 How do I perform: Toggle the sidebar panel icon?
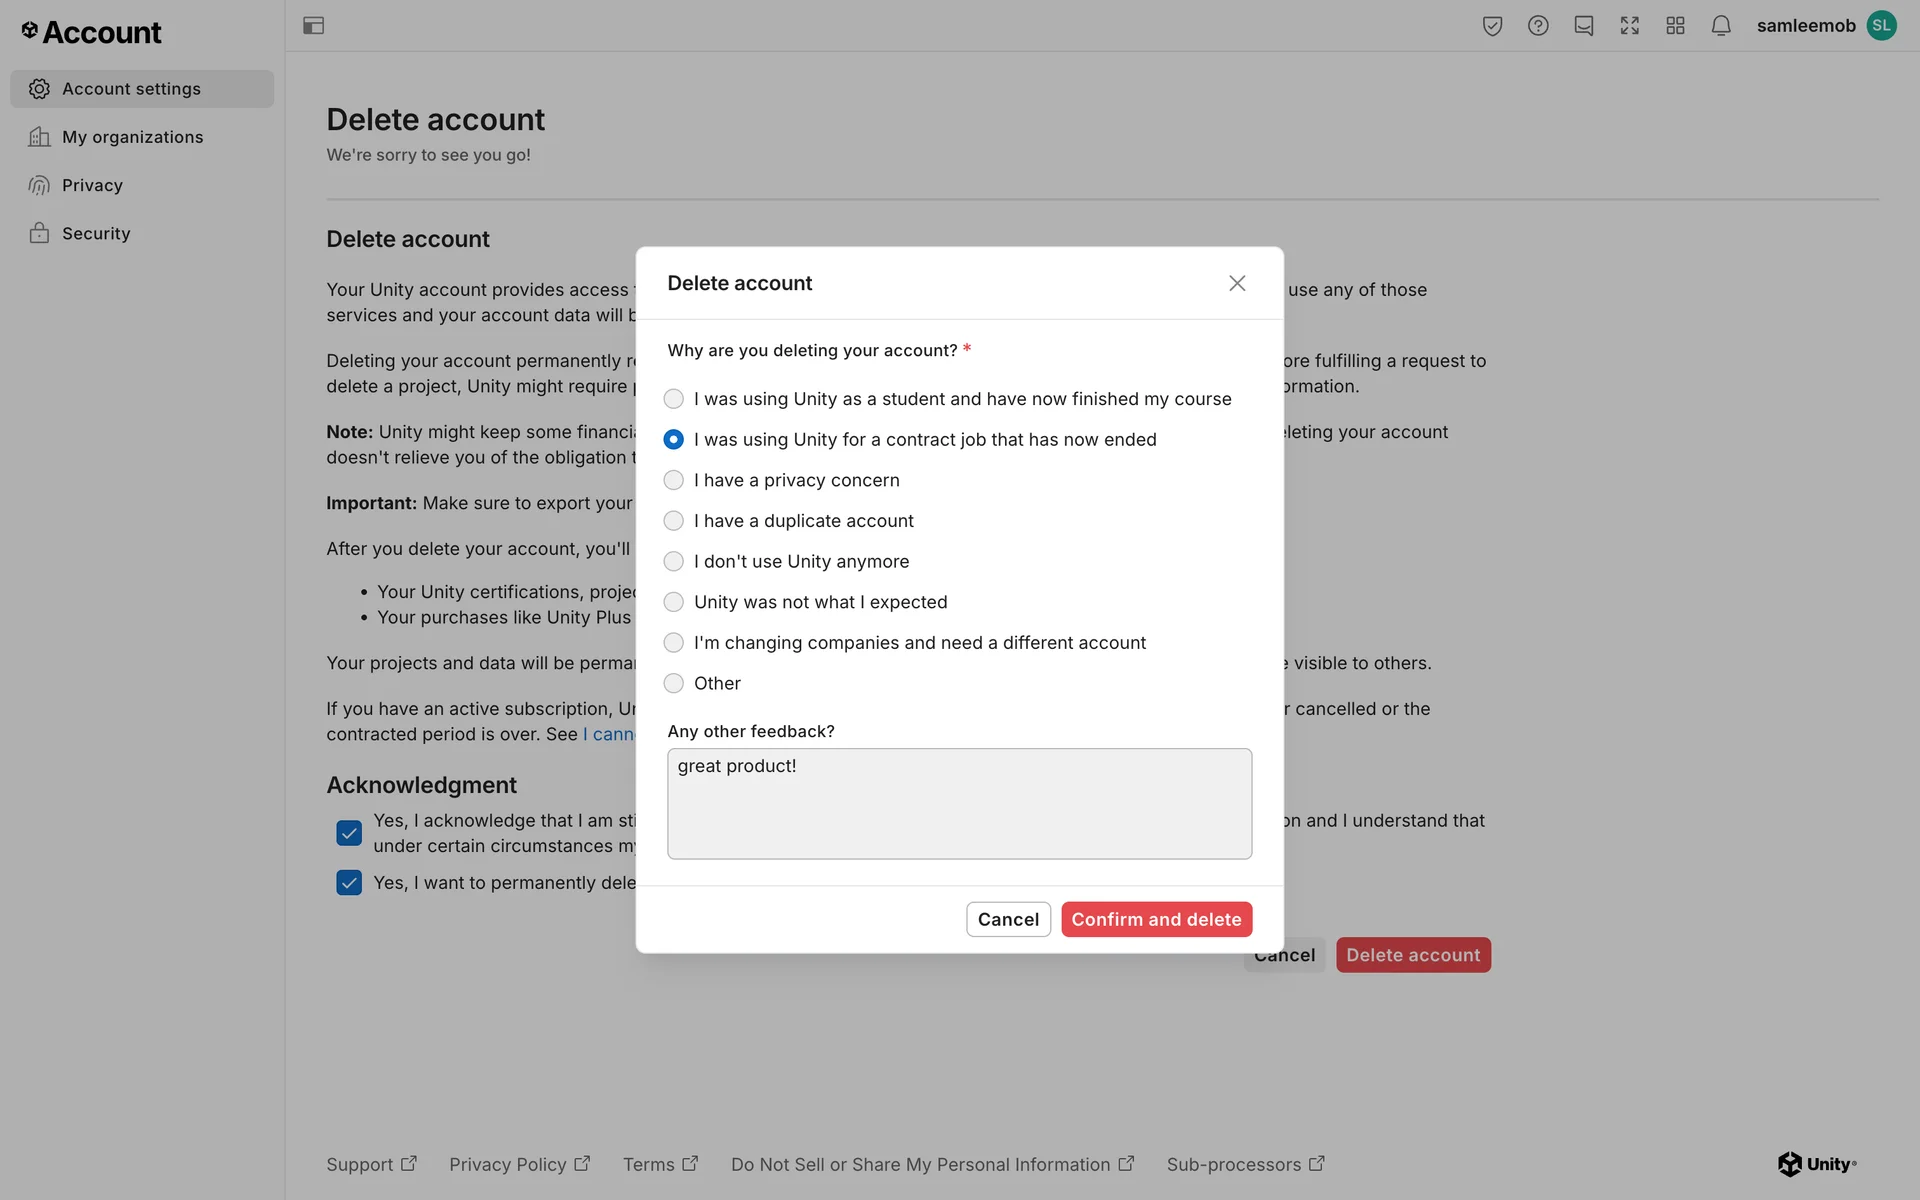tap(313, 26)
